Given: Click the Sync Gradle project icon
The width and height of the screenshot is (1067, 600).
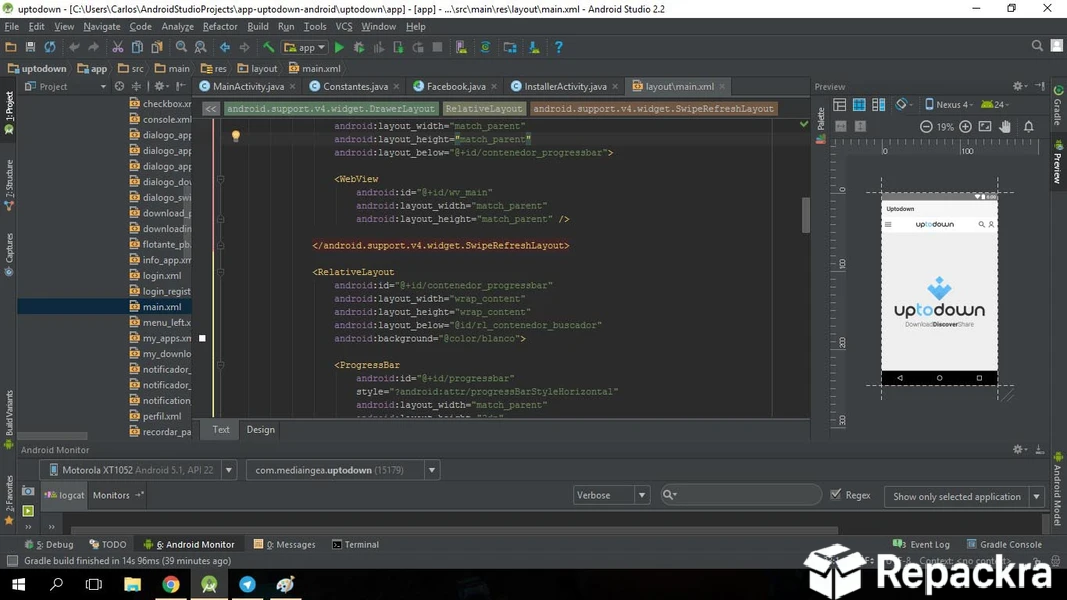Looking at the screenshot, I should tap(485, 47).
